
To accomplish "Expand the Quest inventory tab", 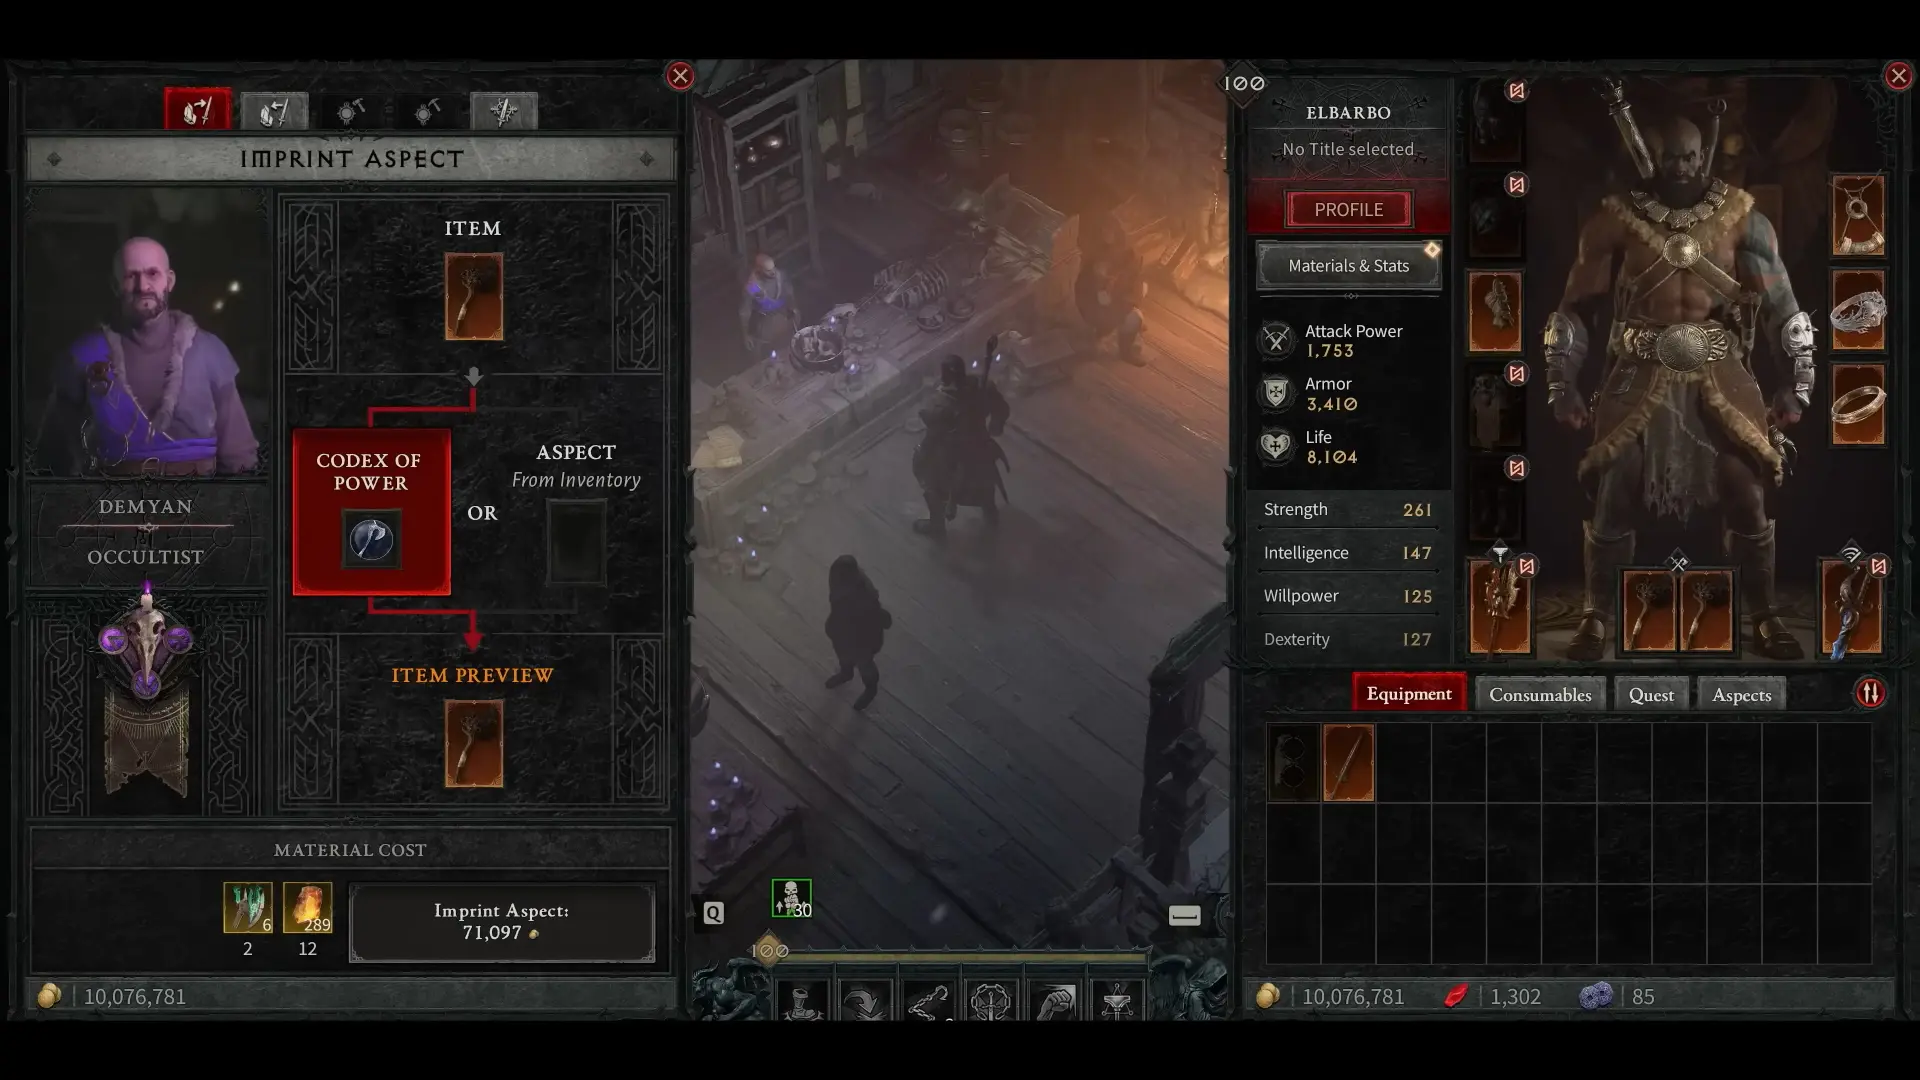I will (1650, 692).
